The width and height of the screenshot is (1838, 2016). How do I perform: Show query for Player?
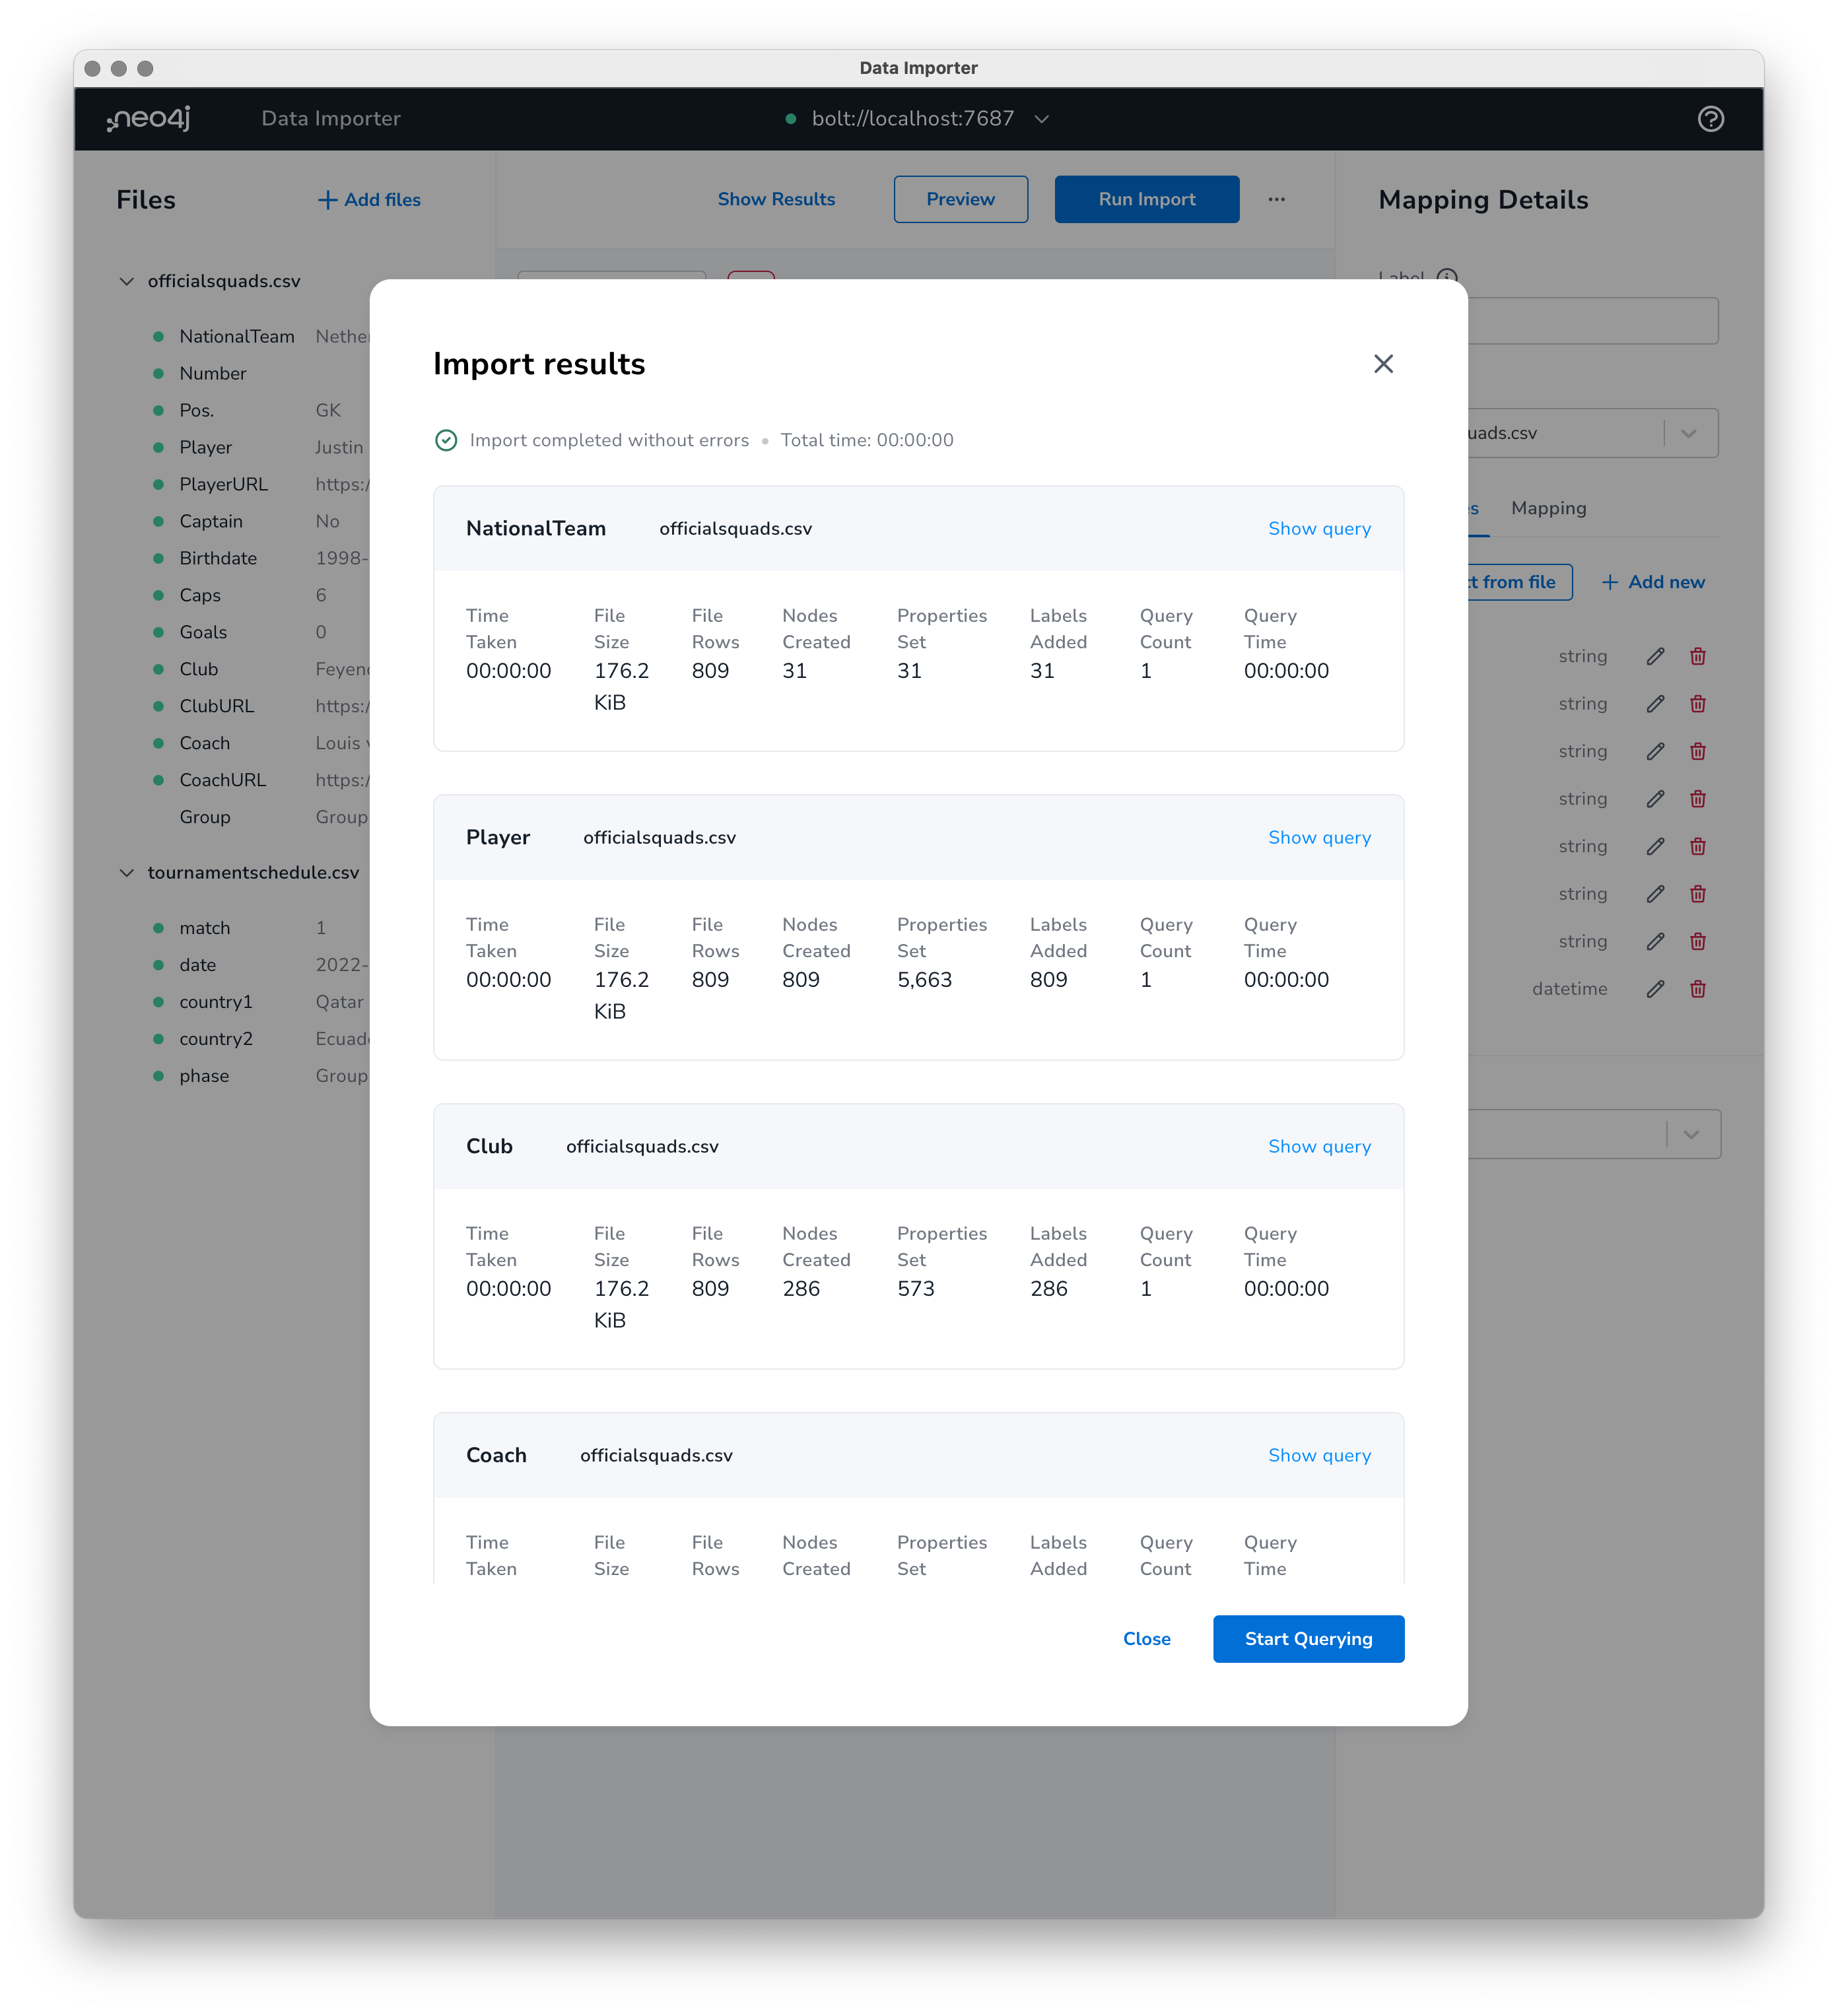tap(1319, 838)
